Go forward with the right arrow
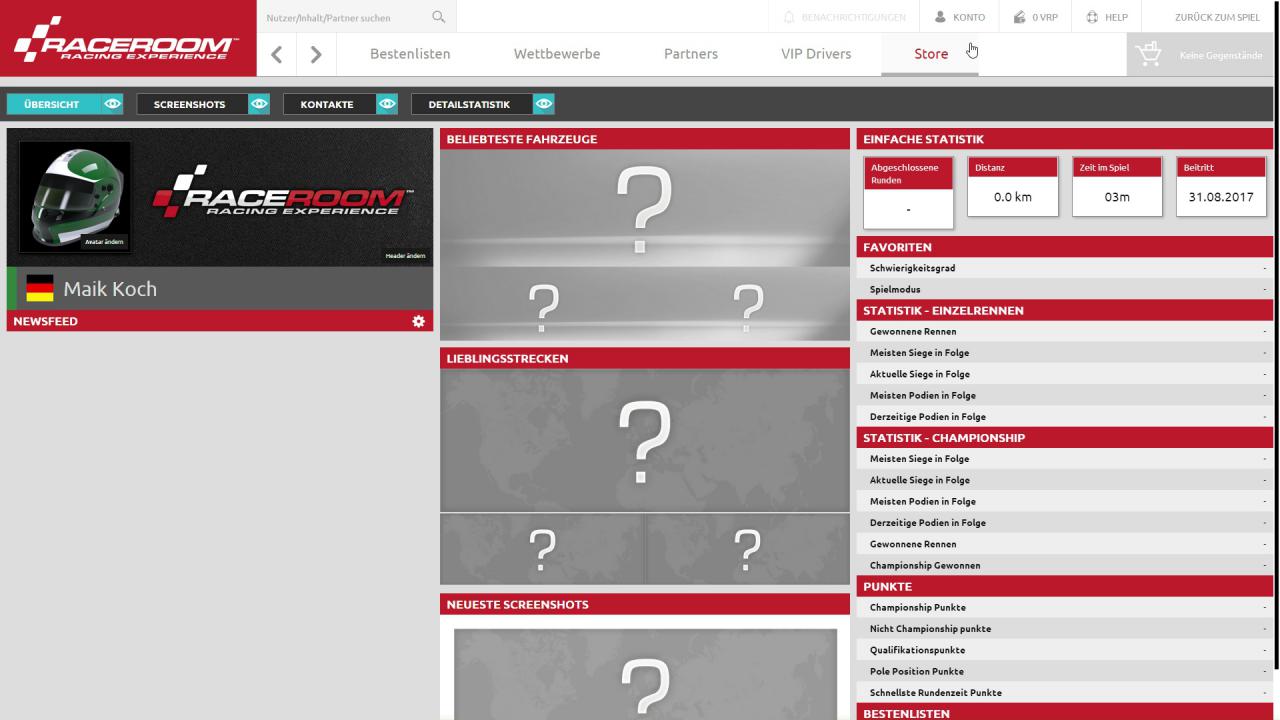Screen dimensions: 1280x720 (x=316, y=55)
